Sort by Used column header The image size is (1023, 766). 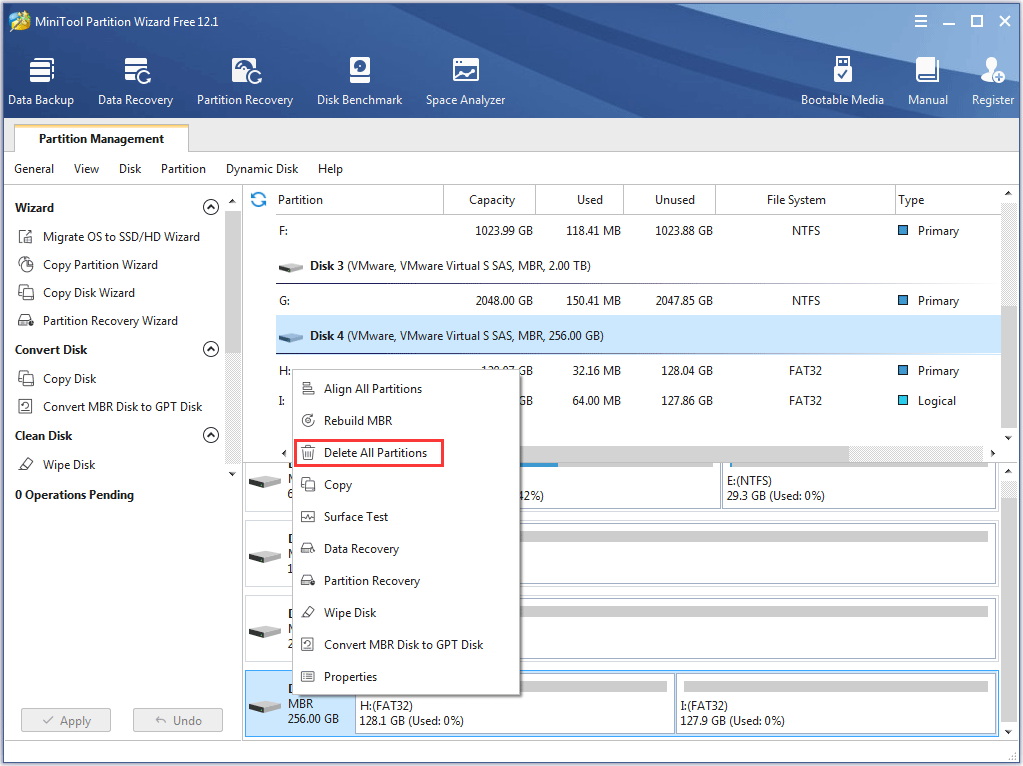point(580,200)
